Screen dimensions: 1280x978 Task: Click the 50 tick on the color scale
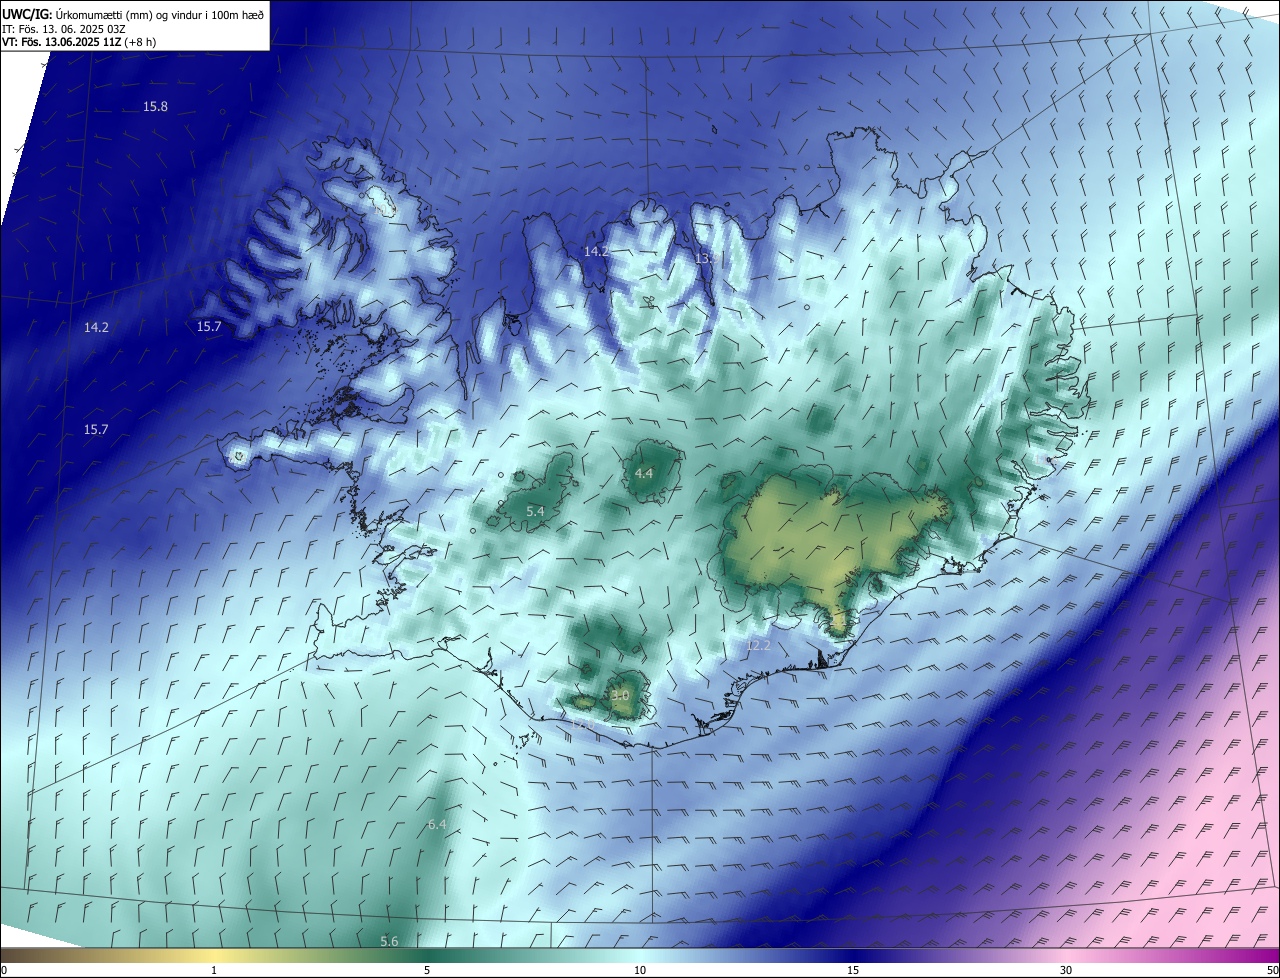(1272, 970)
